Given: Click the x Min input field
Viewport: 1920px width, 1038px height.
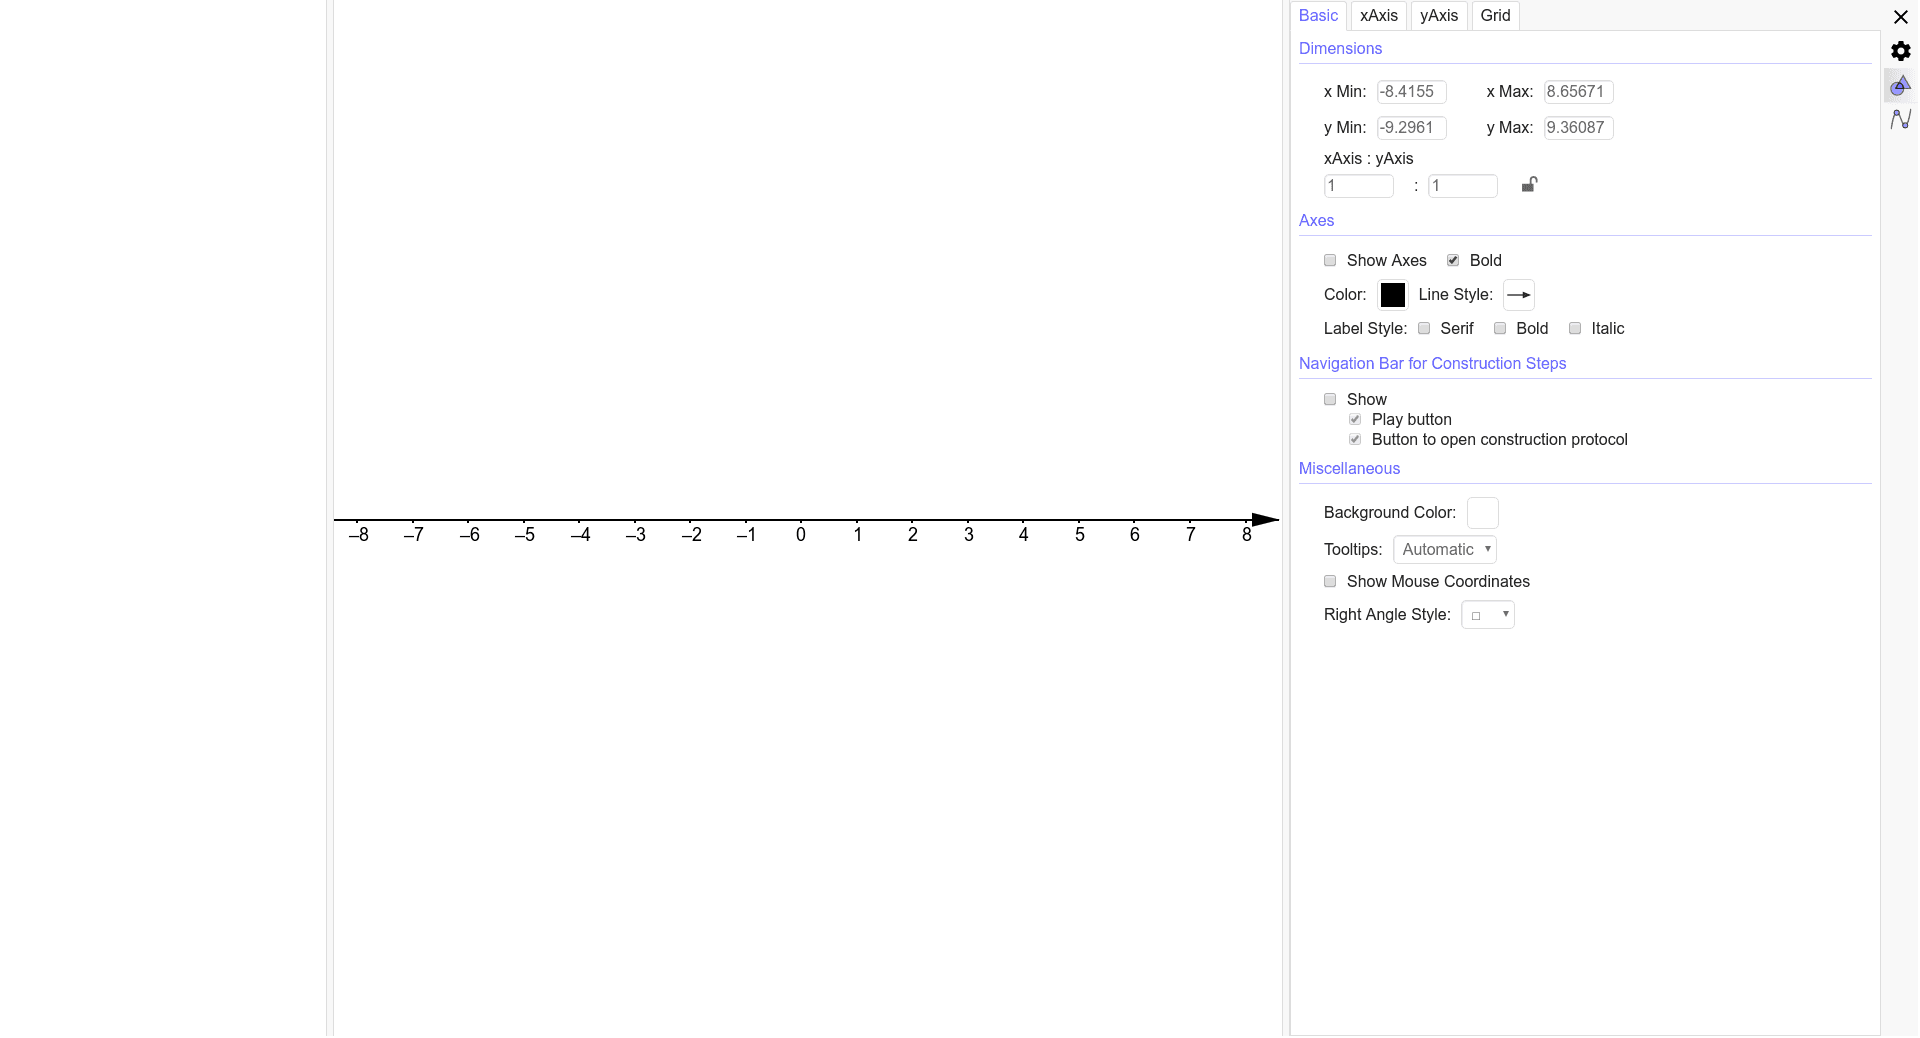Looking at the screenshot, I should pos(1410,91).
